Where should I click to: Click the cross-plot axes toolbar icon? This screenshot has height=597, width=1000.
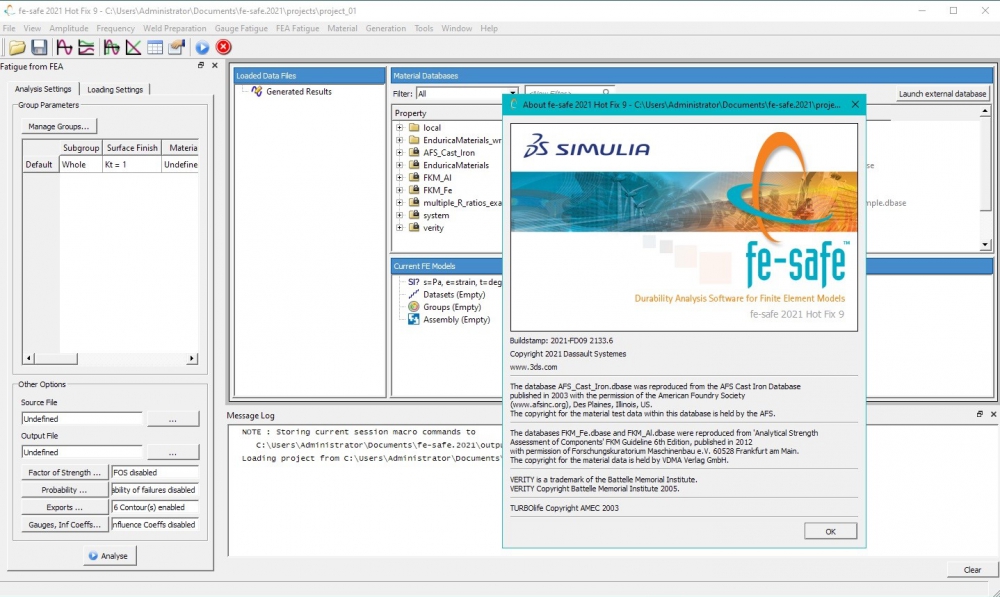133,47
